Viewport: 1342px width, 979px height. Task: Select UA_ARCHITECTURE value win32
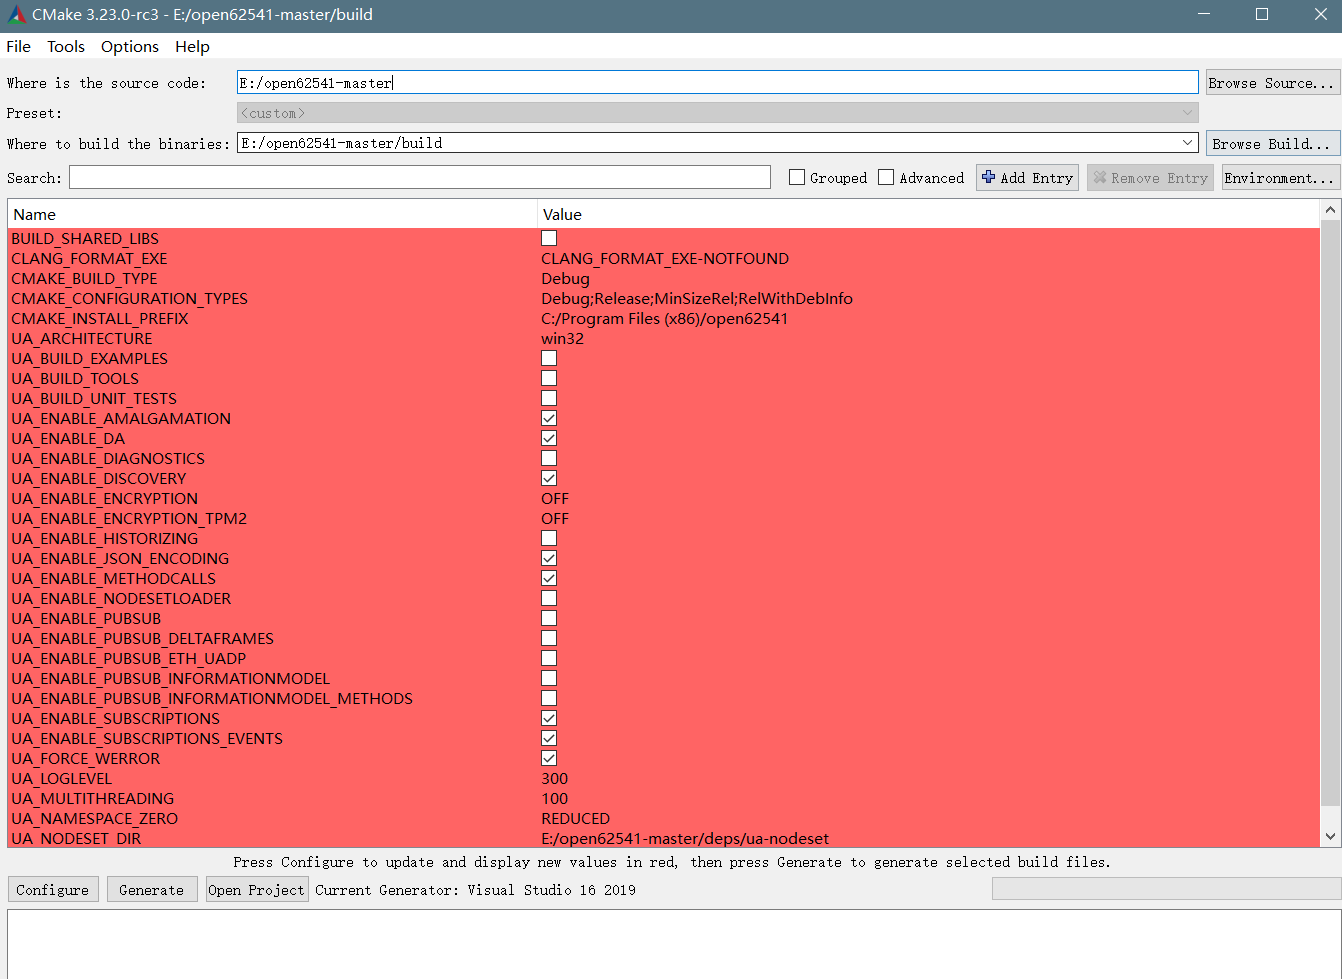pyautogui.click(x=563, y=338)
